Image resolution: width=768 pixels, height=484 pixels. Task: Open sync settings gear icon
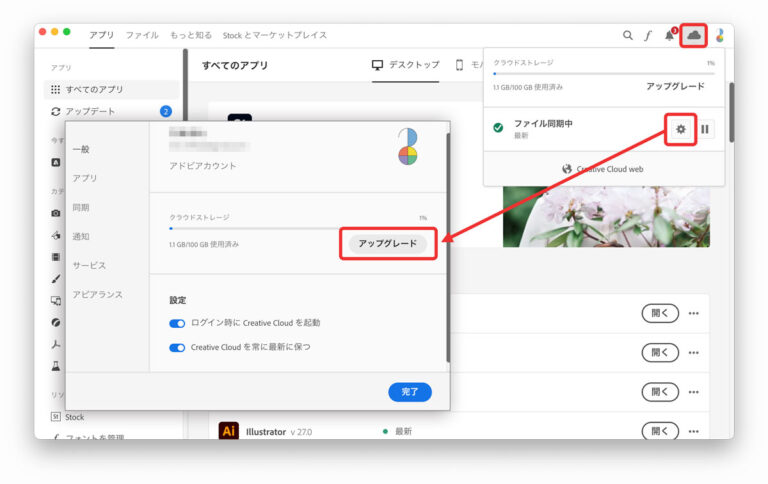coord(681,129)
